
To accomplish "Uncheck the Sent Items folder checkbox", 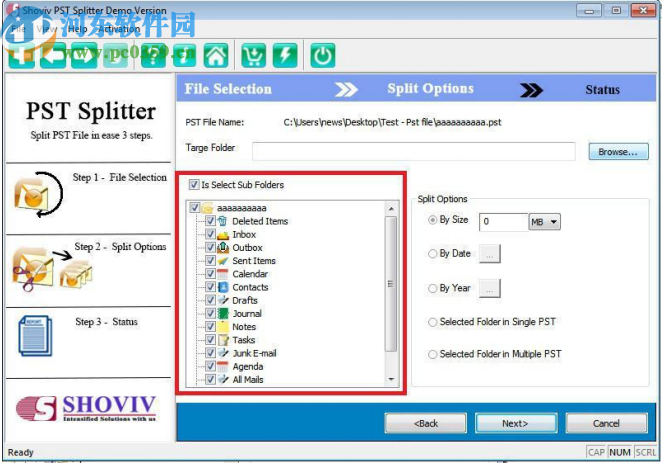I will tap(210, 260).
